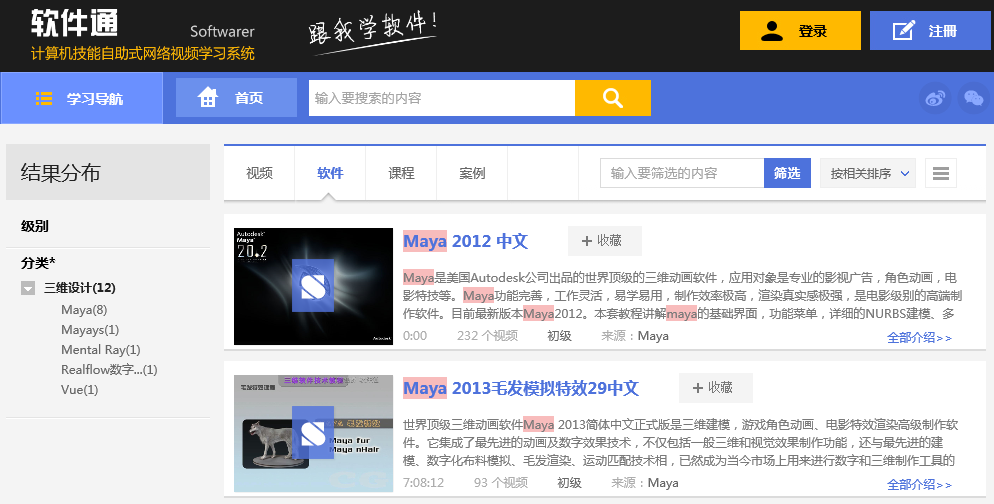This screenshot has width=994, height=504.
Task: Filter by Vue(1) category
Action: coord(80,389)
